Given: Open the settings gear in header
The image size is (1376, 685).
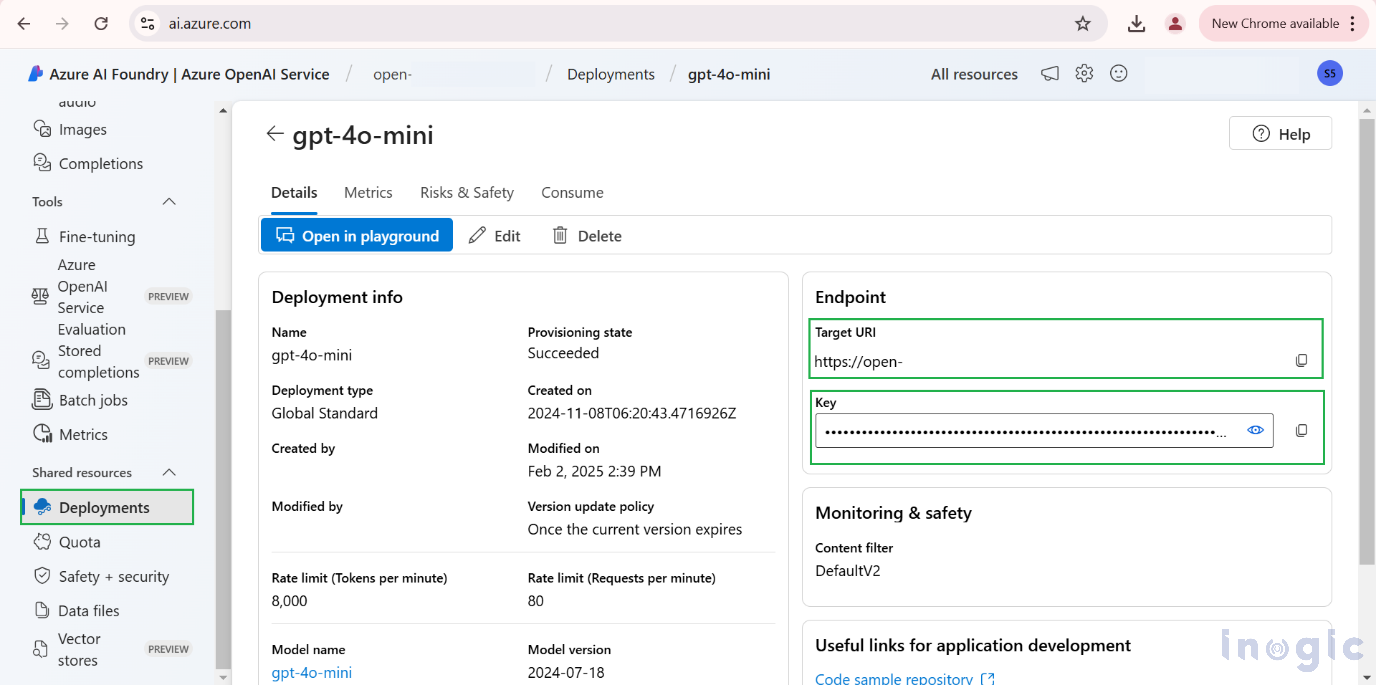Looking at the screenshot, I should (x=1084, y=74).
